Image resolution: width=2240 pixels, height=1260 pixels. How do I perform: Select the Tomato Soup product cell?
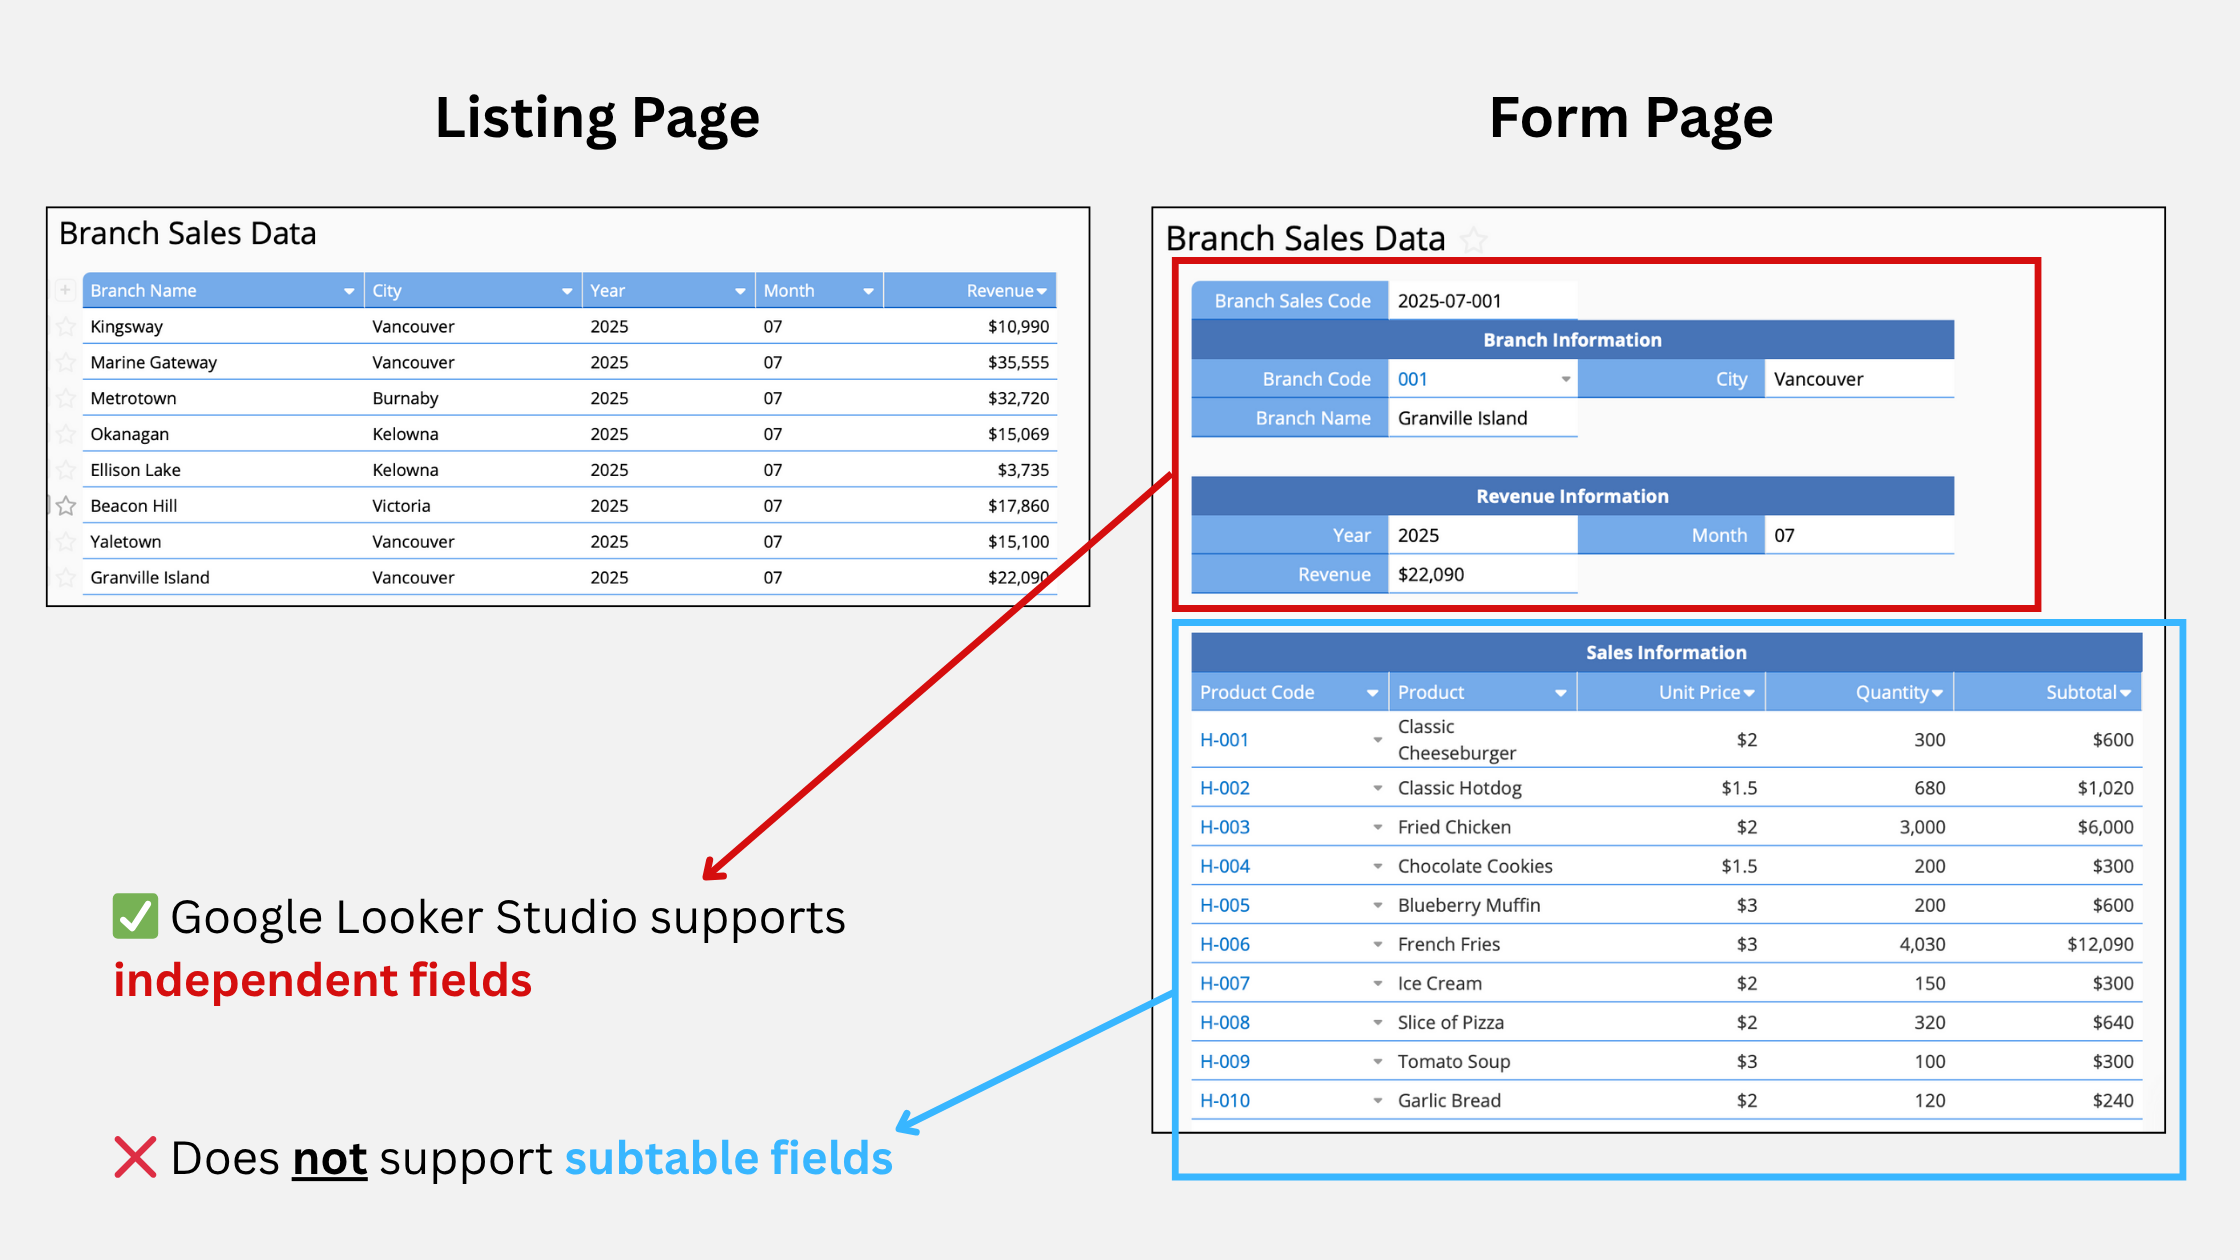click(x=1483, y=1061)
